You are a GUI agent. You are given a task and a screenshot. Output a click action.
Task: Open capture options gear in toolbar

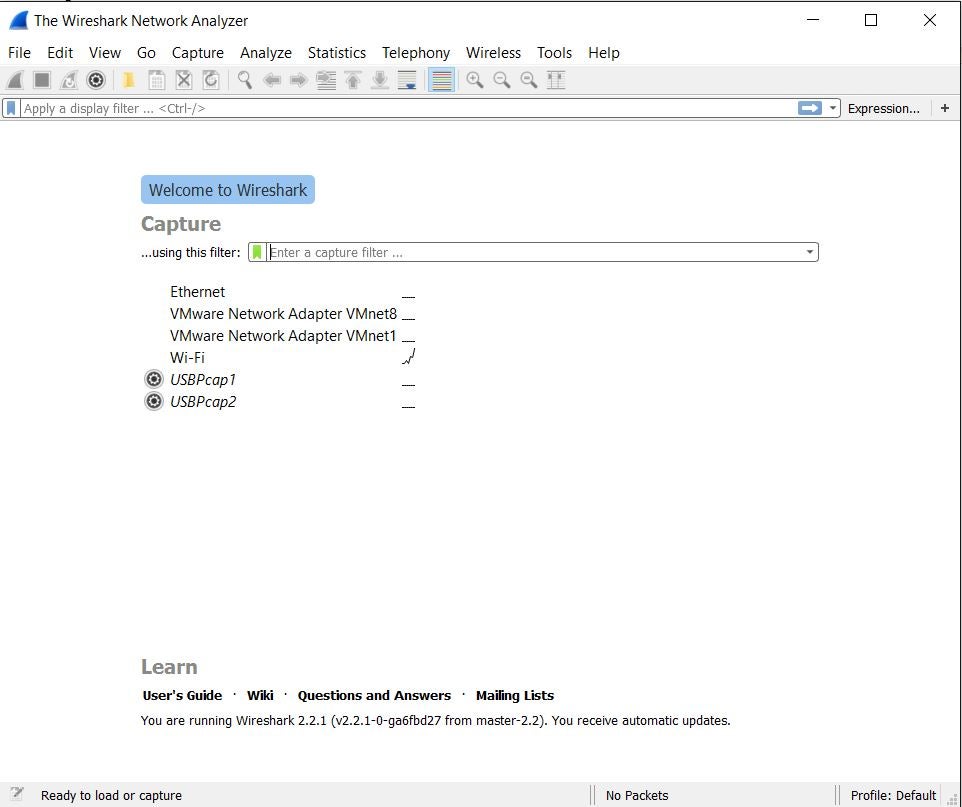[96, 80]
